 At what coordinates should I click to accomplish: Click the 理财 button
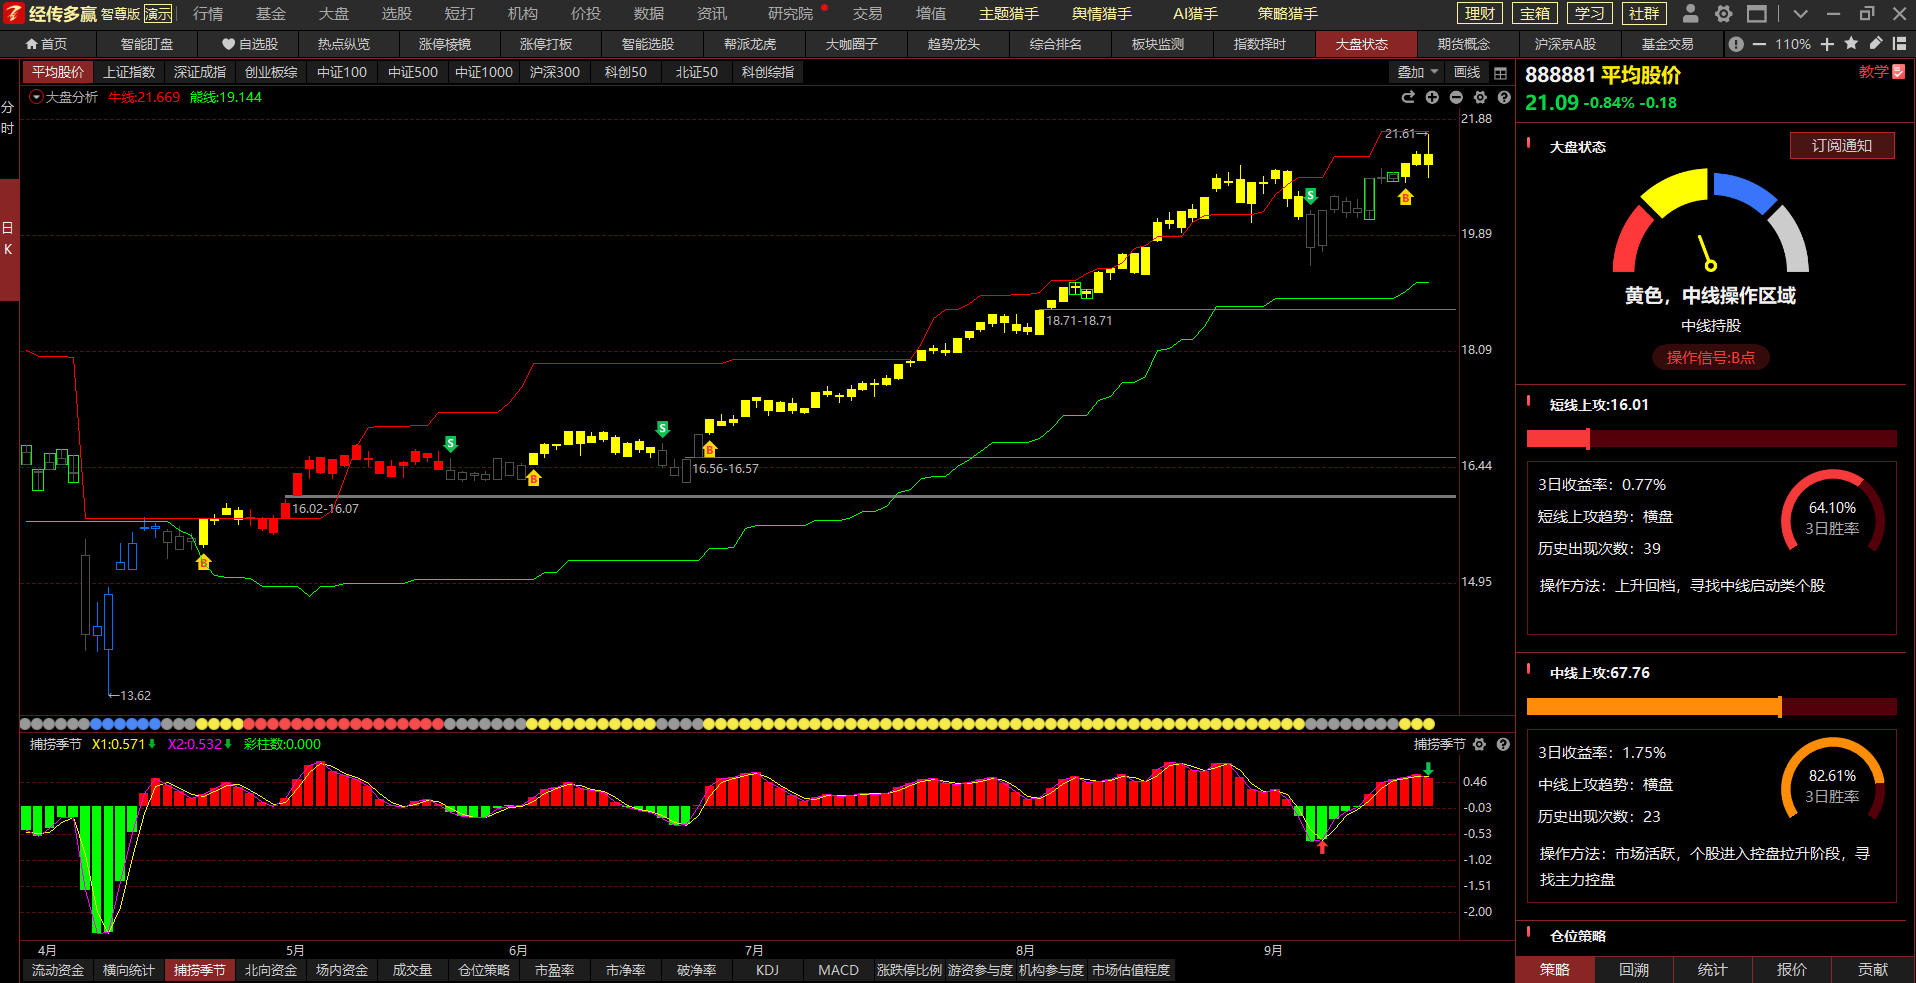coord(1480,14)
